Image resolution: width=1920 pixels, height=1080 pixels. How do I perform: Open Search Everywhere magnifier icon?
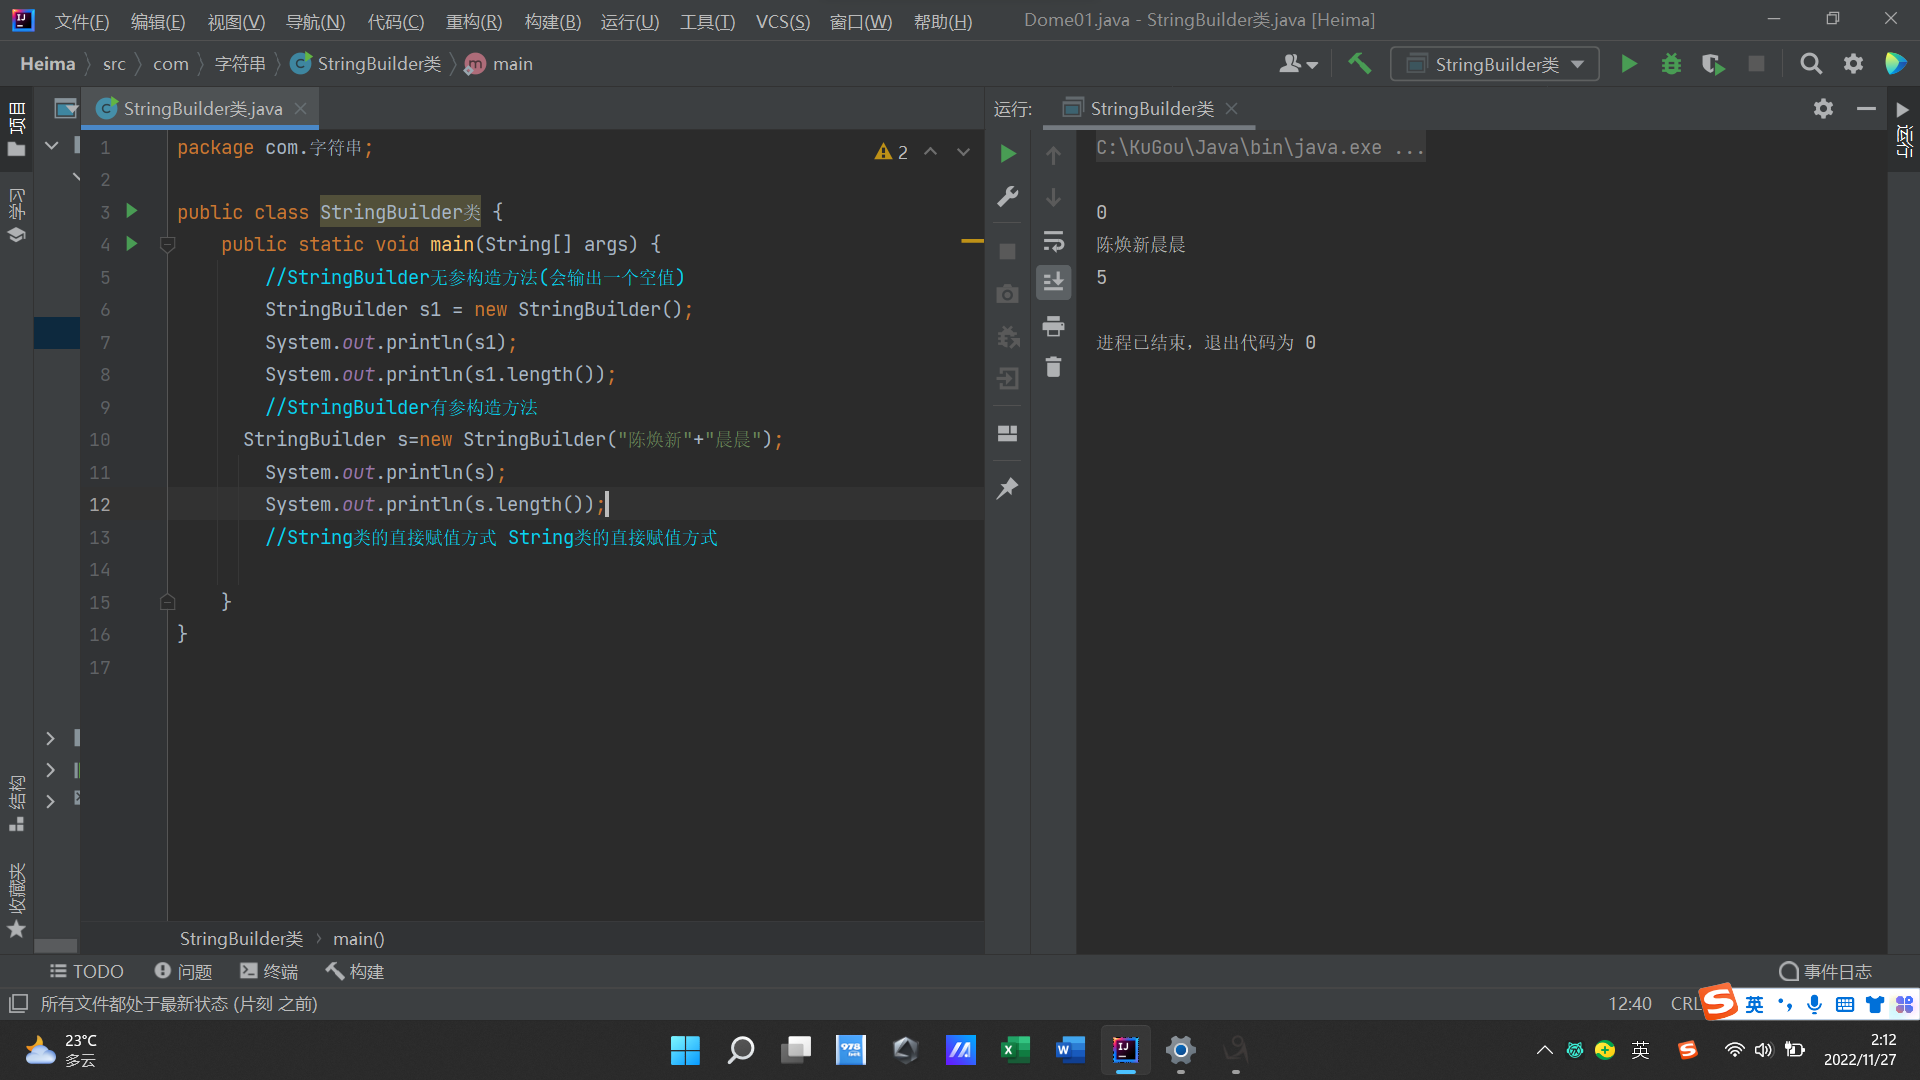pyautogui.click(x=1810, y=64)
